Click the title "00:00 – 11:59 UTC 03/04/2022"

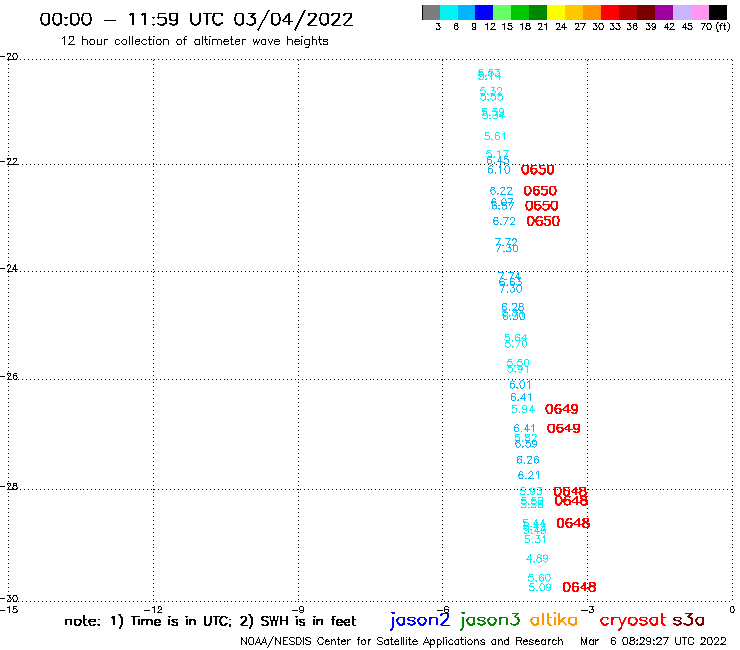pos(196,19)
